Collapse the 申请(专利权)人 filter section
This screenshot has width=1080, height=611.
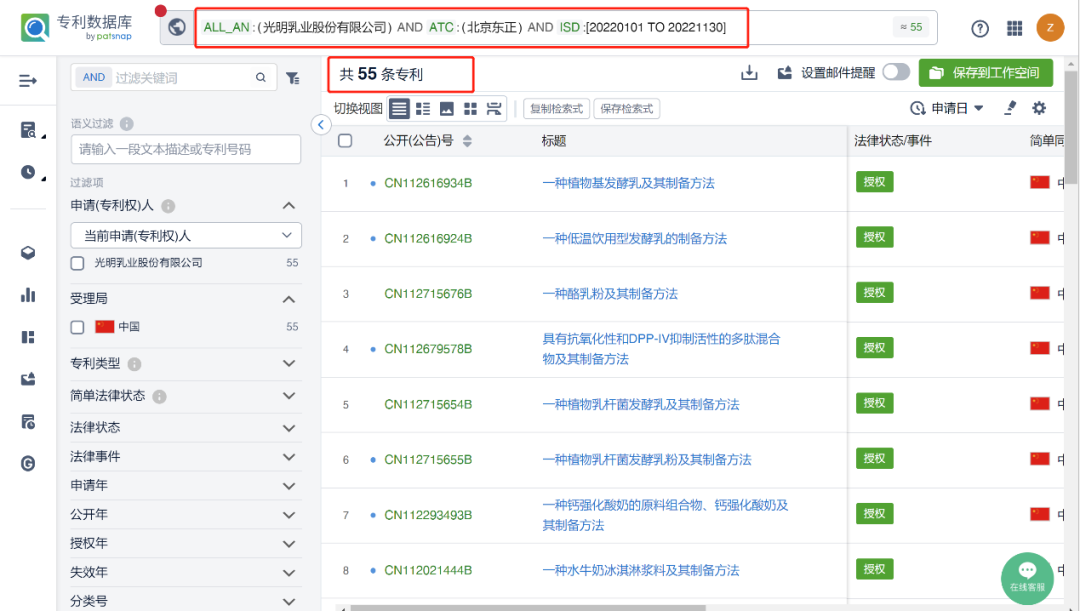pos(289,205)
